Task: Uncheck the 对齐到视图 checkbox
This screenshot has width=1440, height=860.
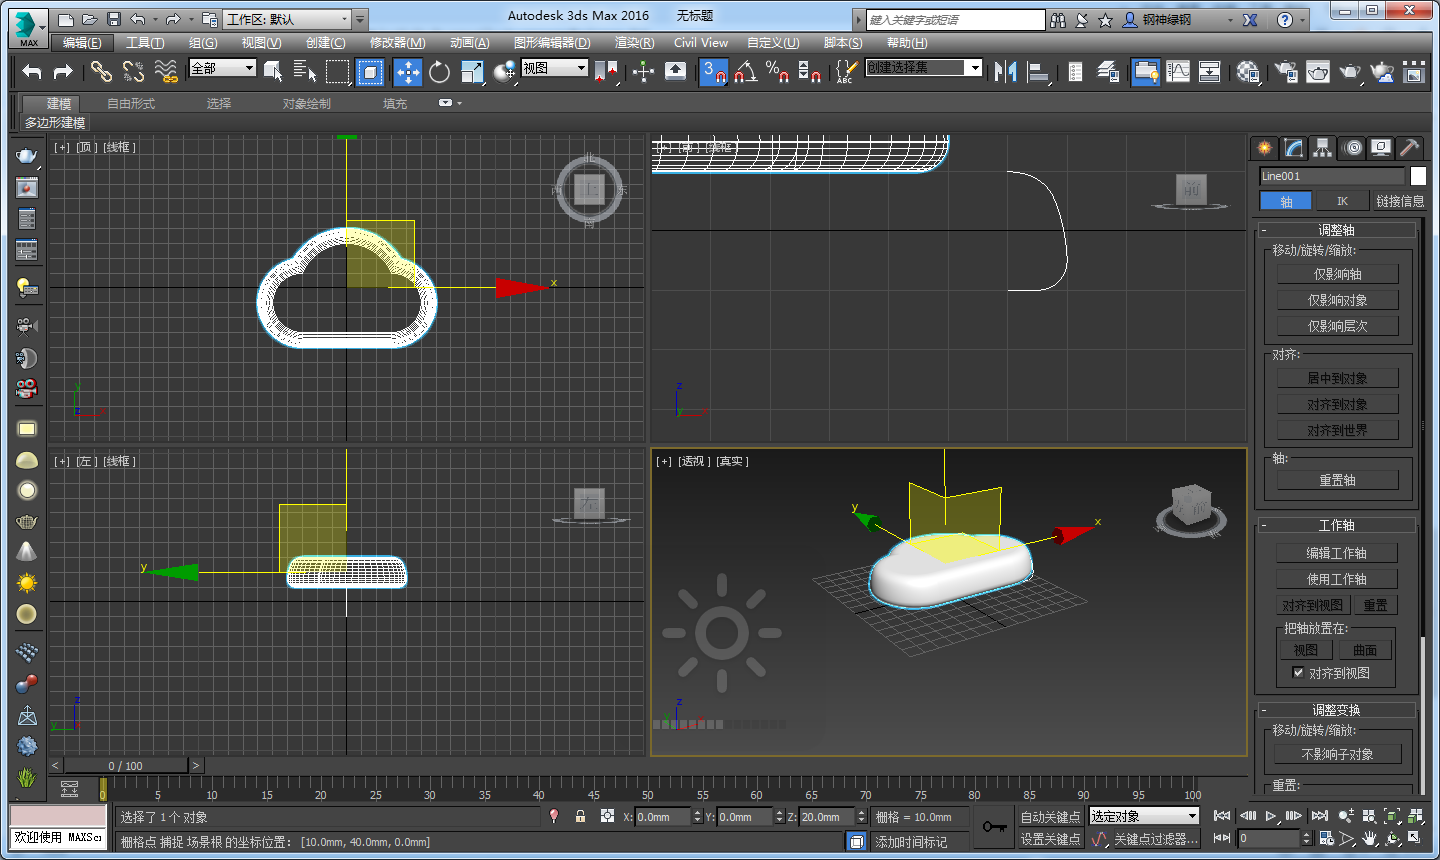Action: (1298, 673)
